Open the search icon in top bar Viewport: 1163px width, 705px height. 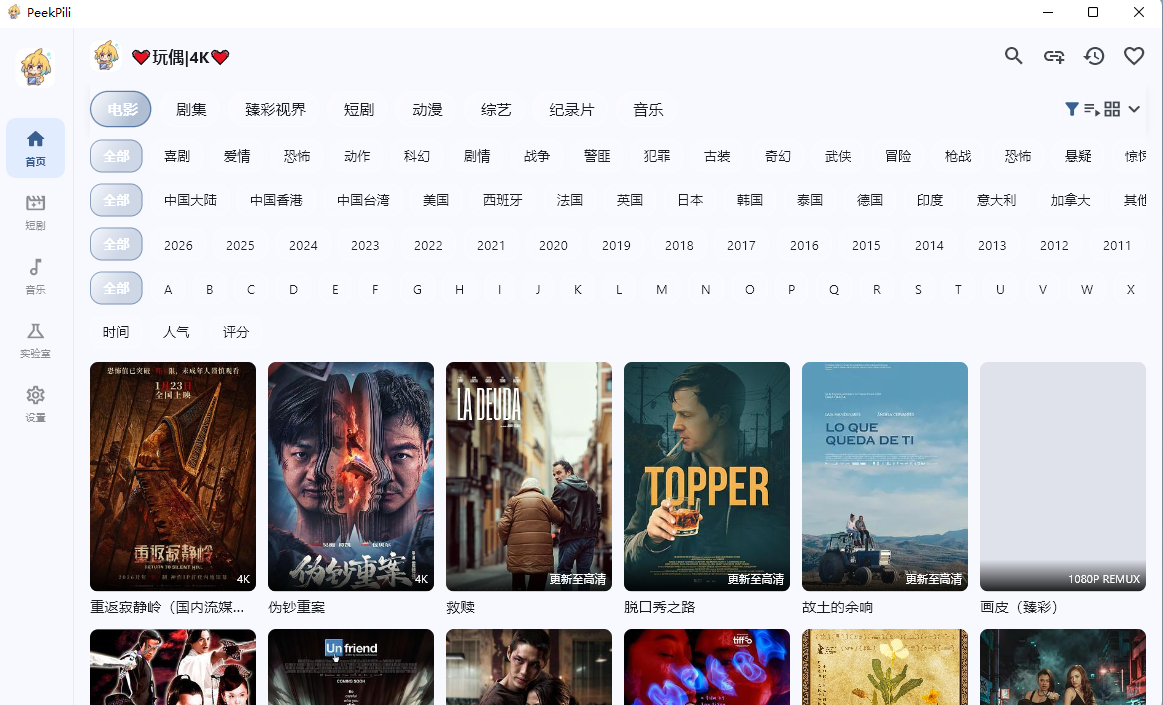(1013, 56)
